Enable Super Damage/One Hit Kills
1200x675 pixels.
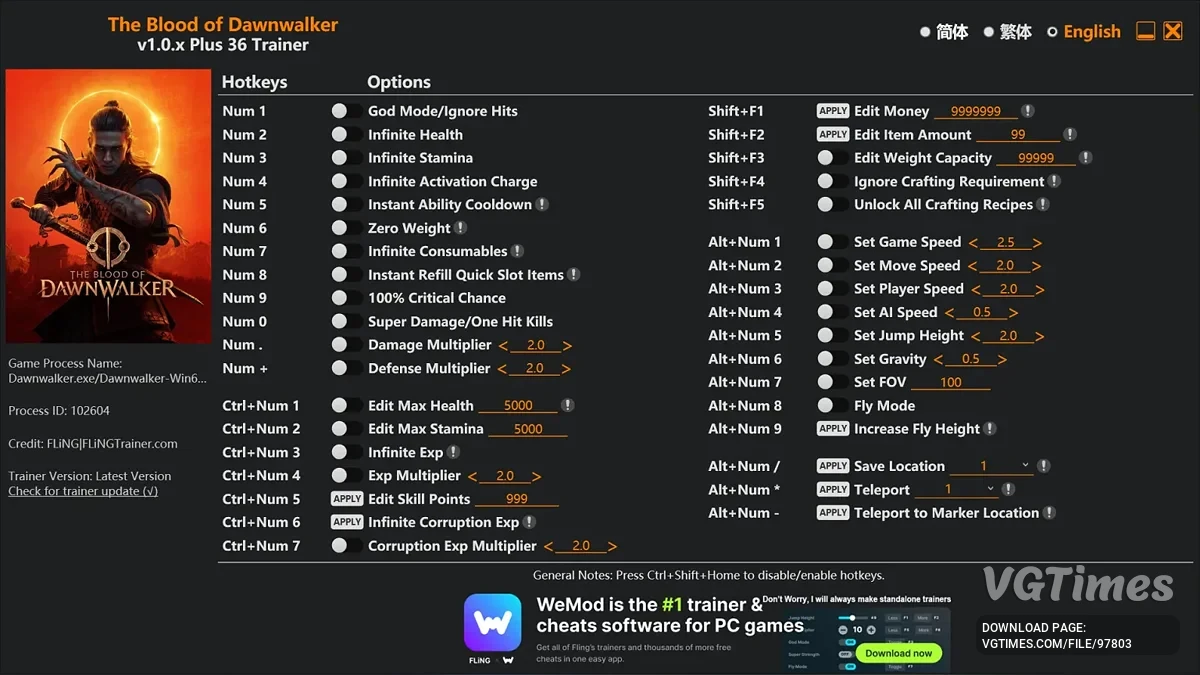coord(347,321)
